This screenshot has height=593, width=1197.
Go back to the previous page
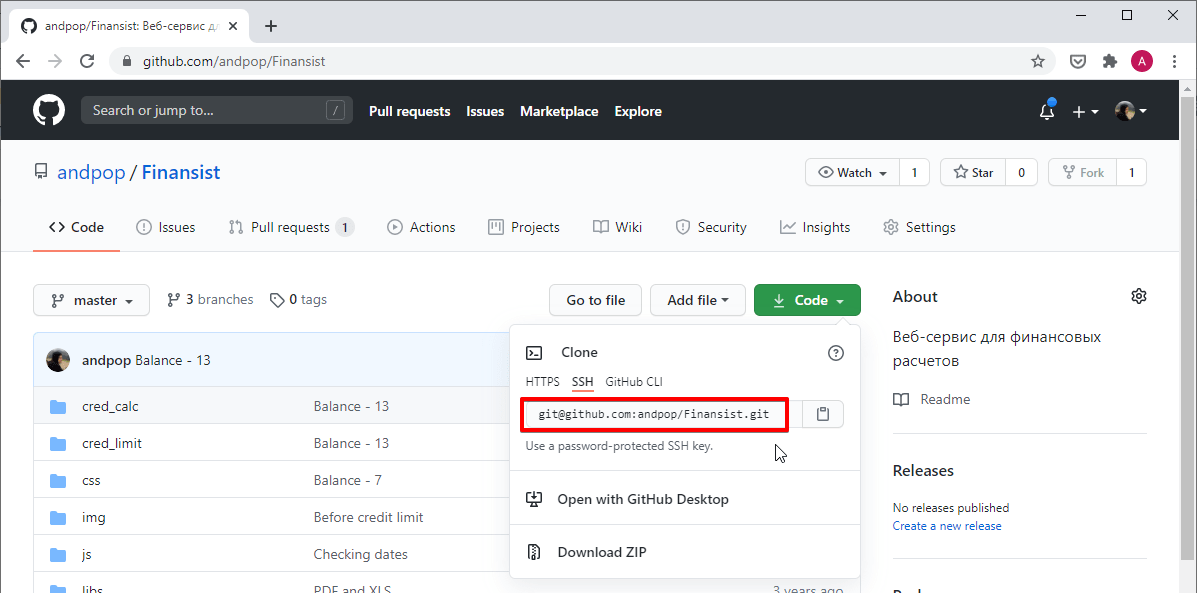[23, 61]
